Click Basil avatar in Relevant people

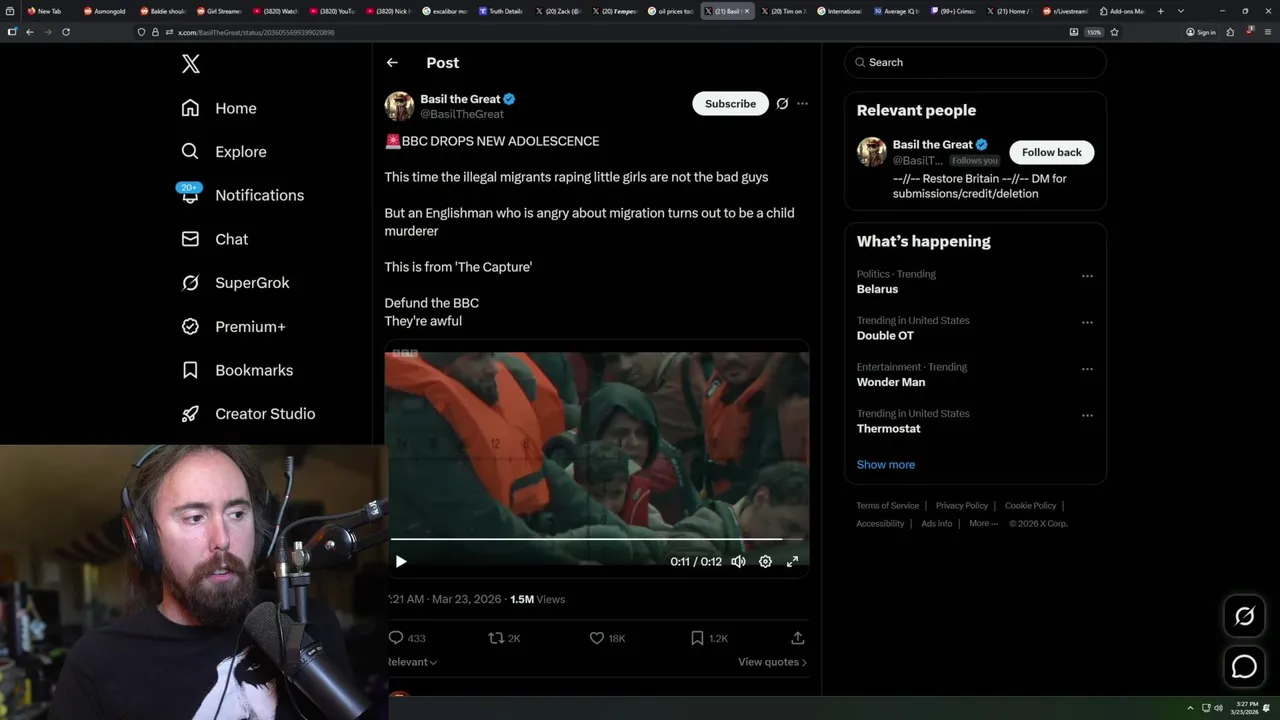tap(871, 152)
